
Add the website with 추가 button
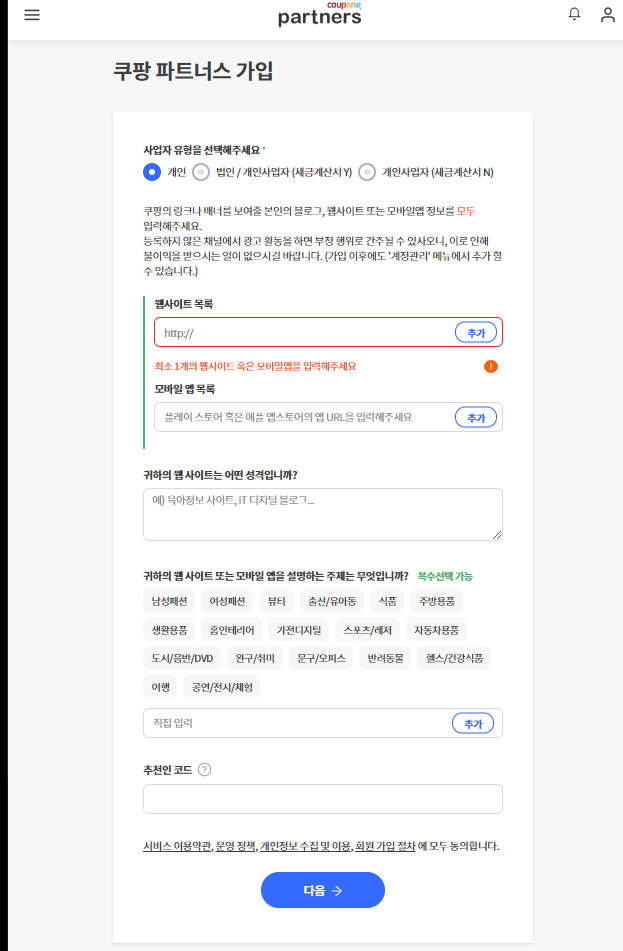point(476,332)
